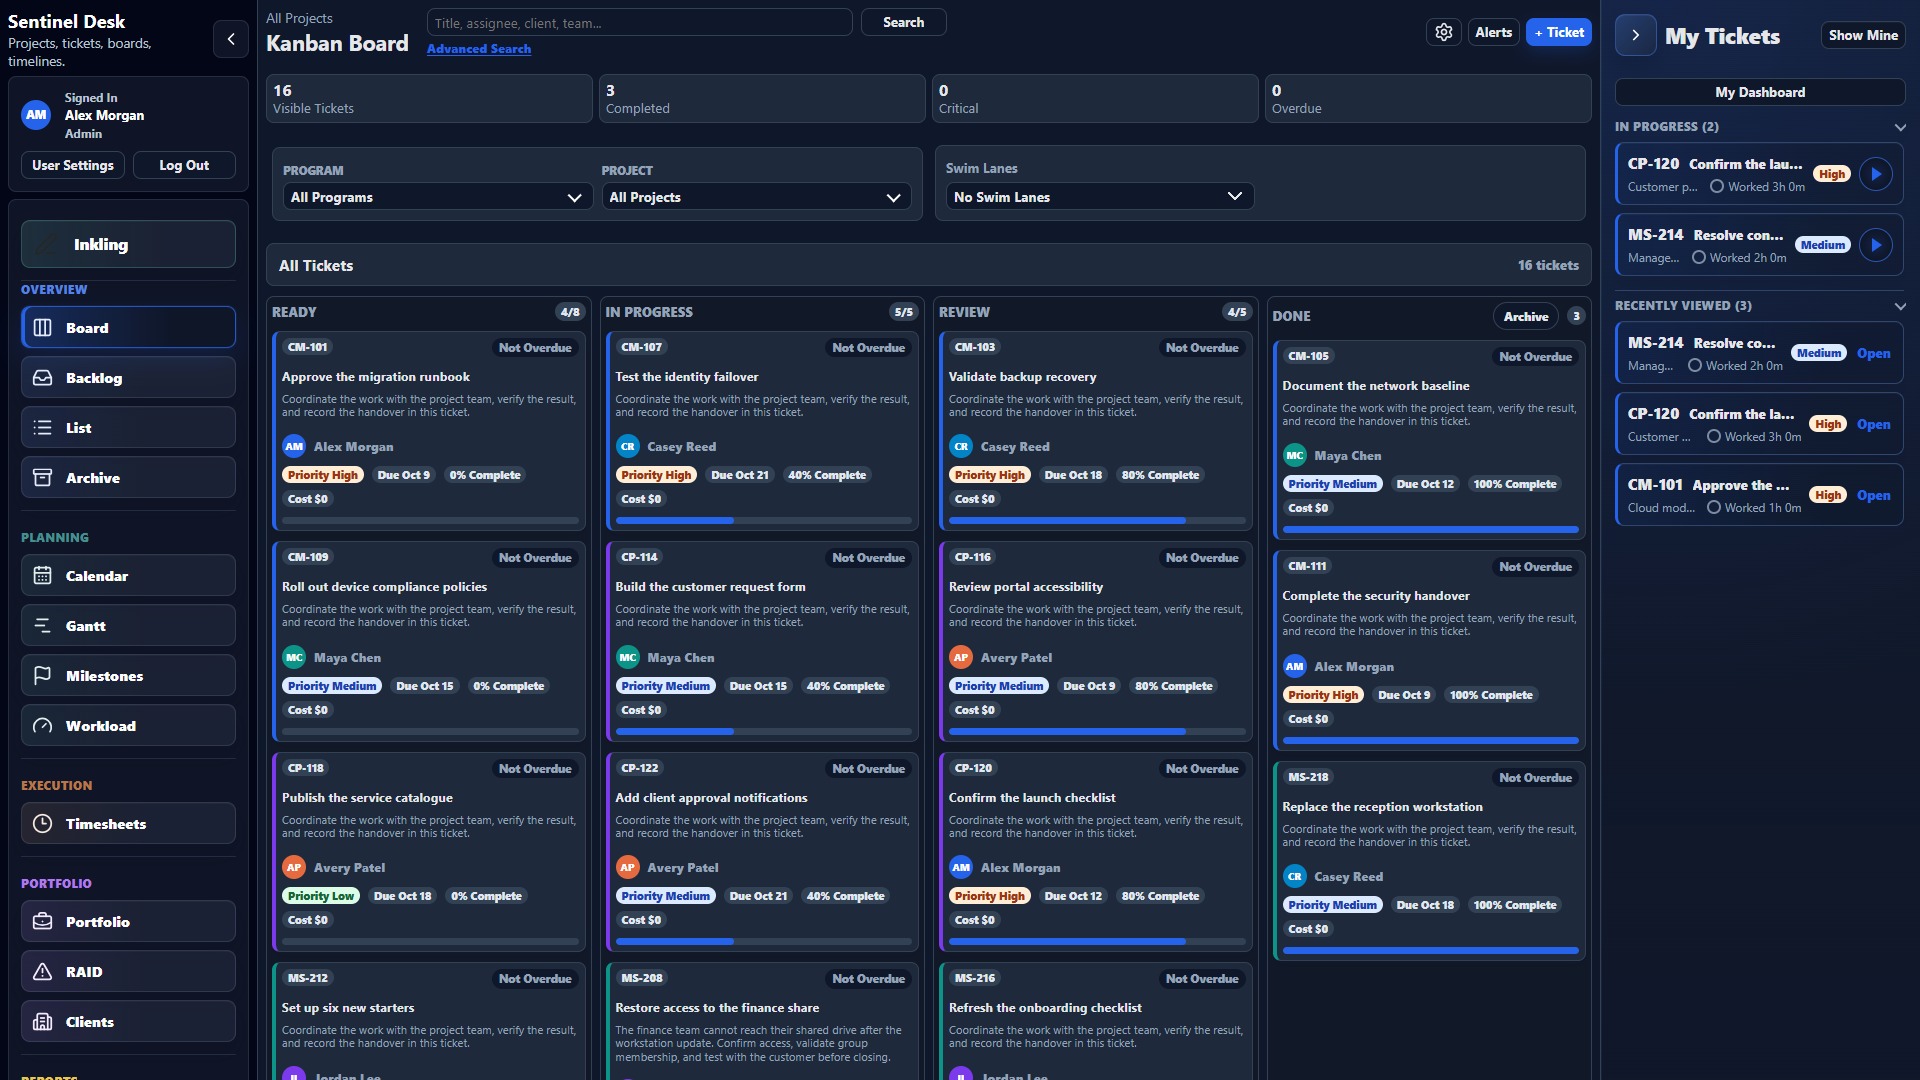Click the Priority High tag on CM-101
The width and height of the screenshot is (1920, 1080).
[323, 475]
